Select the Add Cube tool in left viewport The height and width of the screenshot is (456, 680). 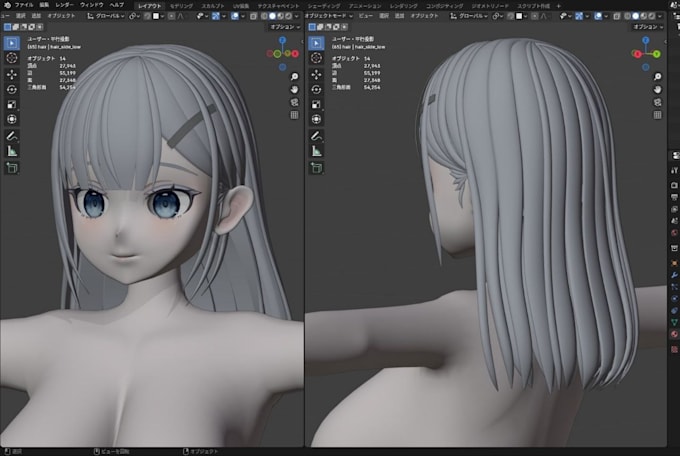tap(12, 168)
